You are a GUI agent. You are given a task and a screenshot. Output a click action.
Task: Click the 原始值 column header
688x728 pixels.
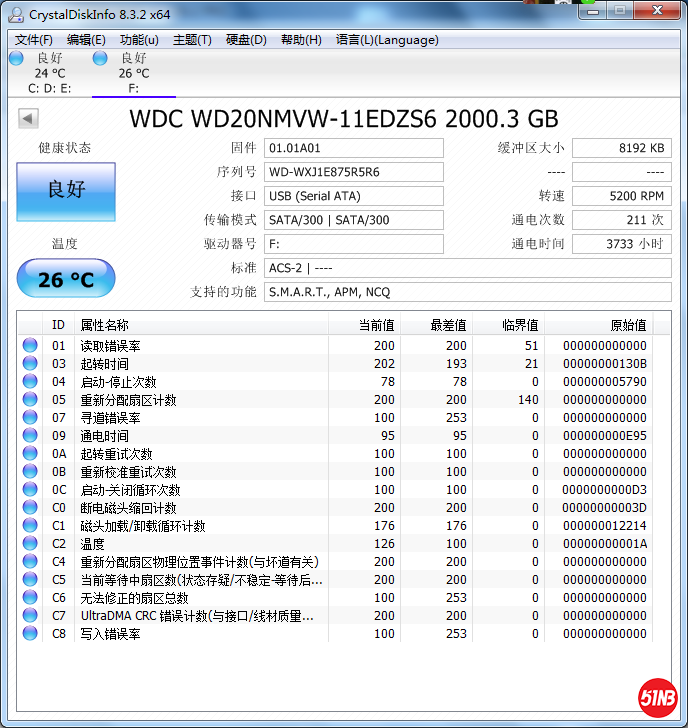(x=628, y=325)
